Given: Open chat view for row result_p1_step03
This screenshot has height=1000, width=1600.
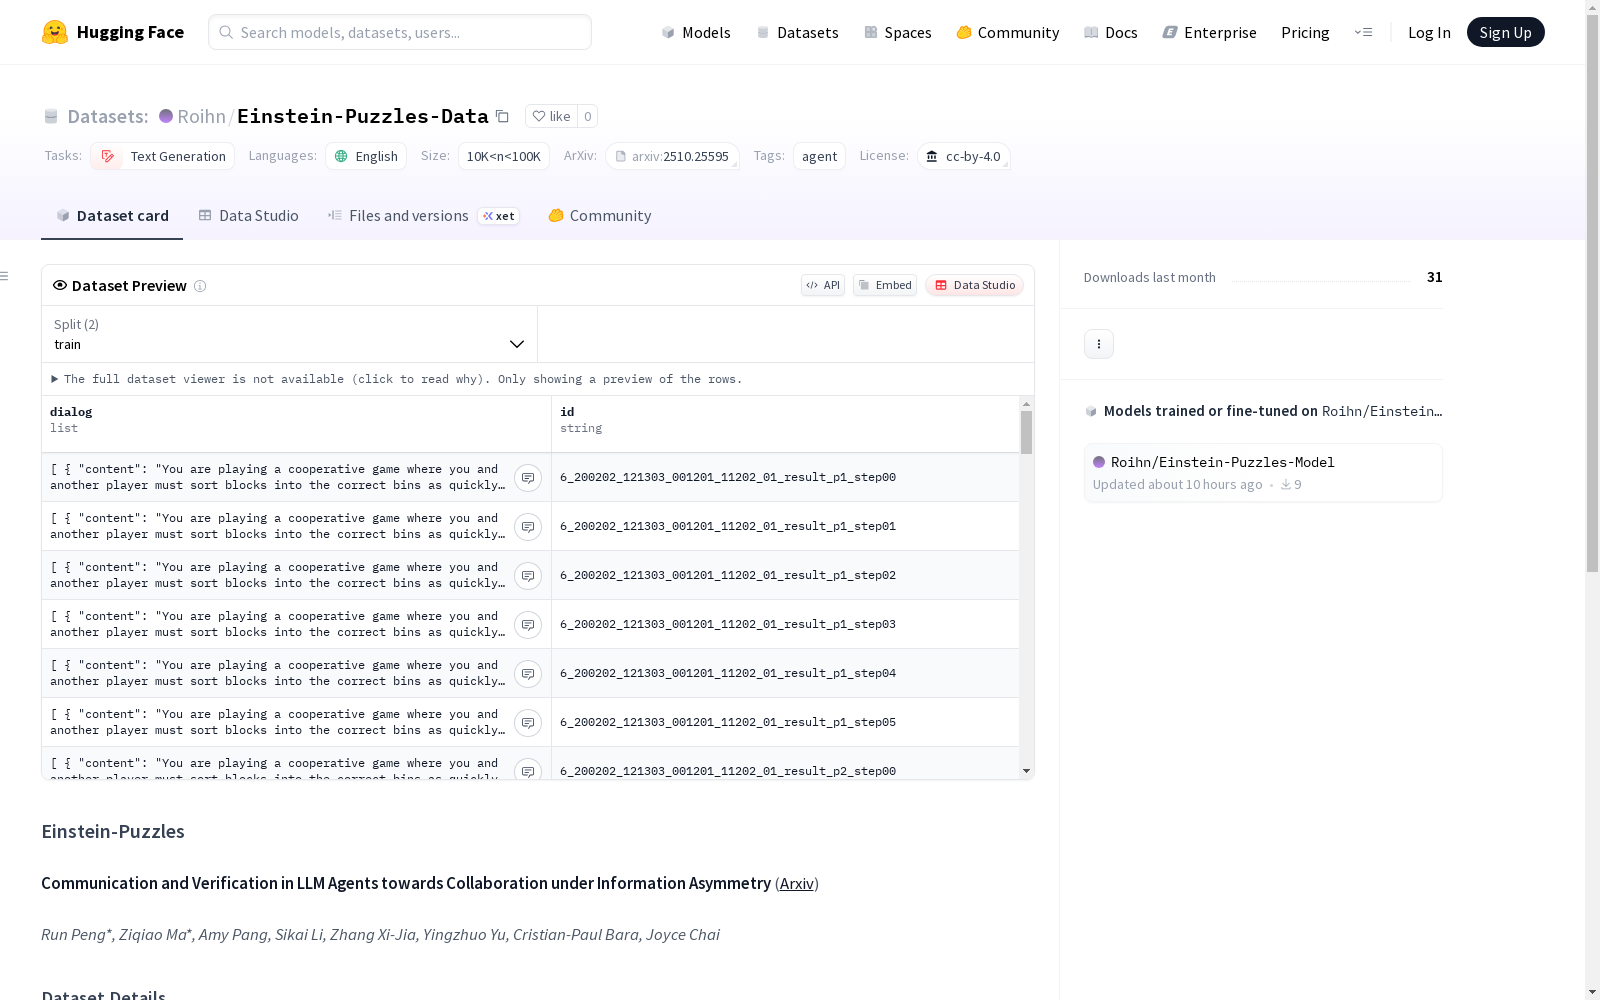Looking at the screenshot, I should [x=528, y=625].
